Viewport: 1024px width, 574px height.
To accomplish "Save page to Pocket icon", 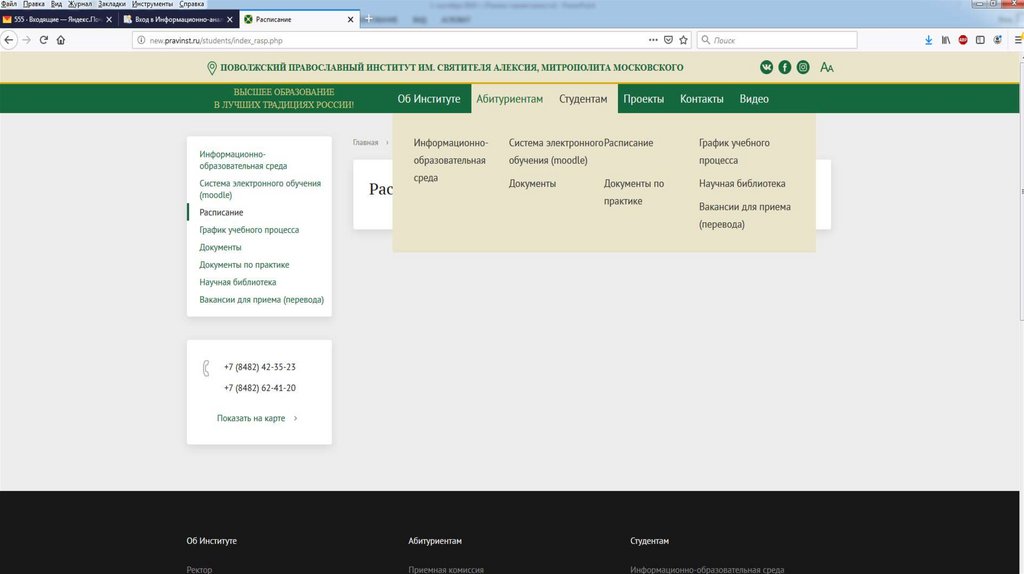I will [x=668, y=40].
